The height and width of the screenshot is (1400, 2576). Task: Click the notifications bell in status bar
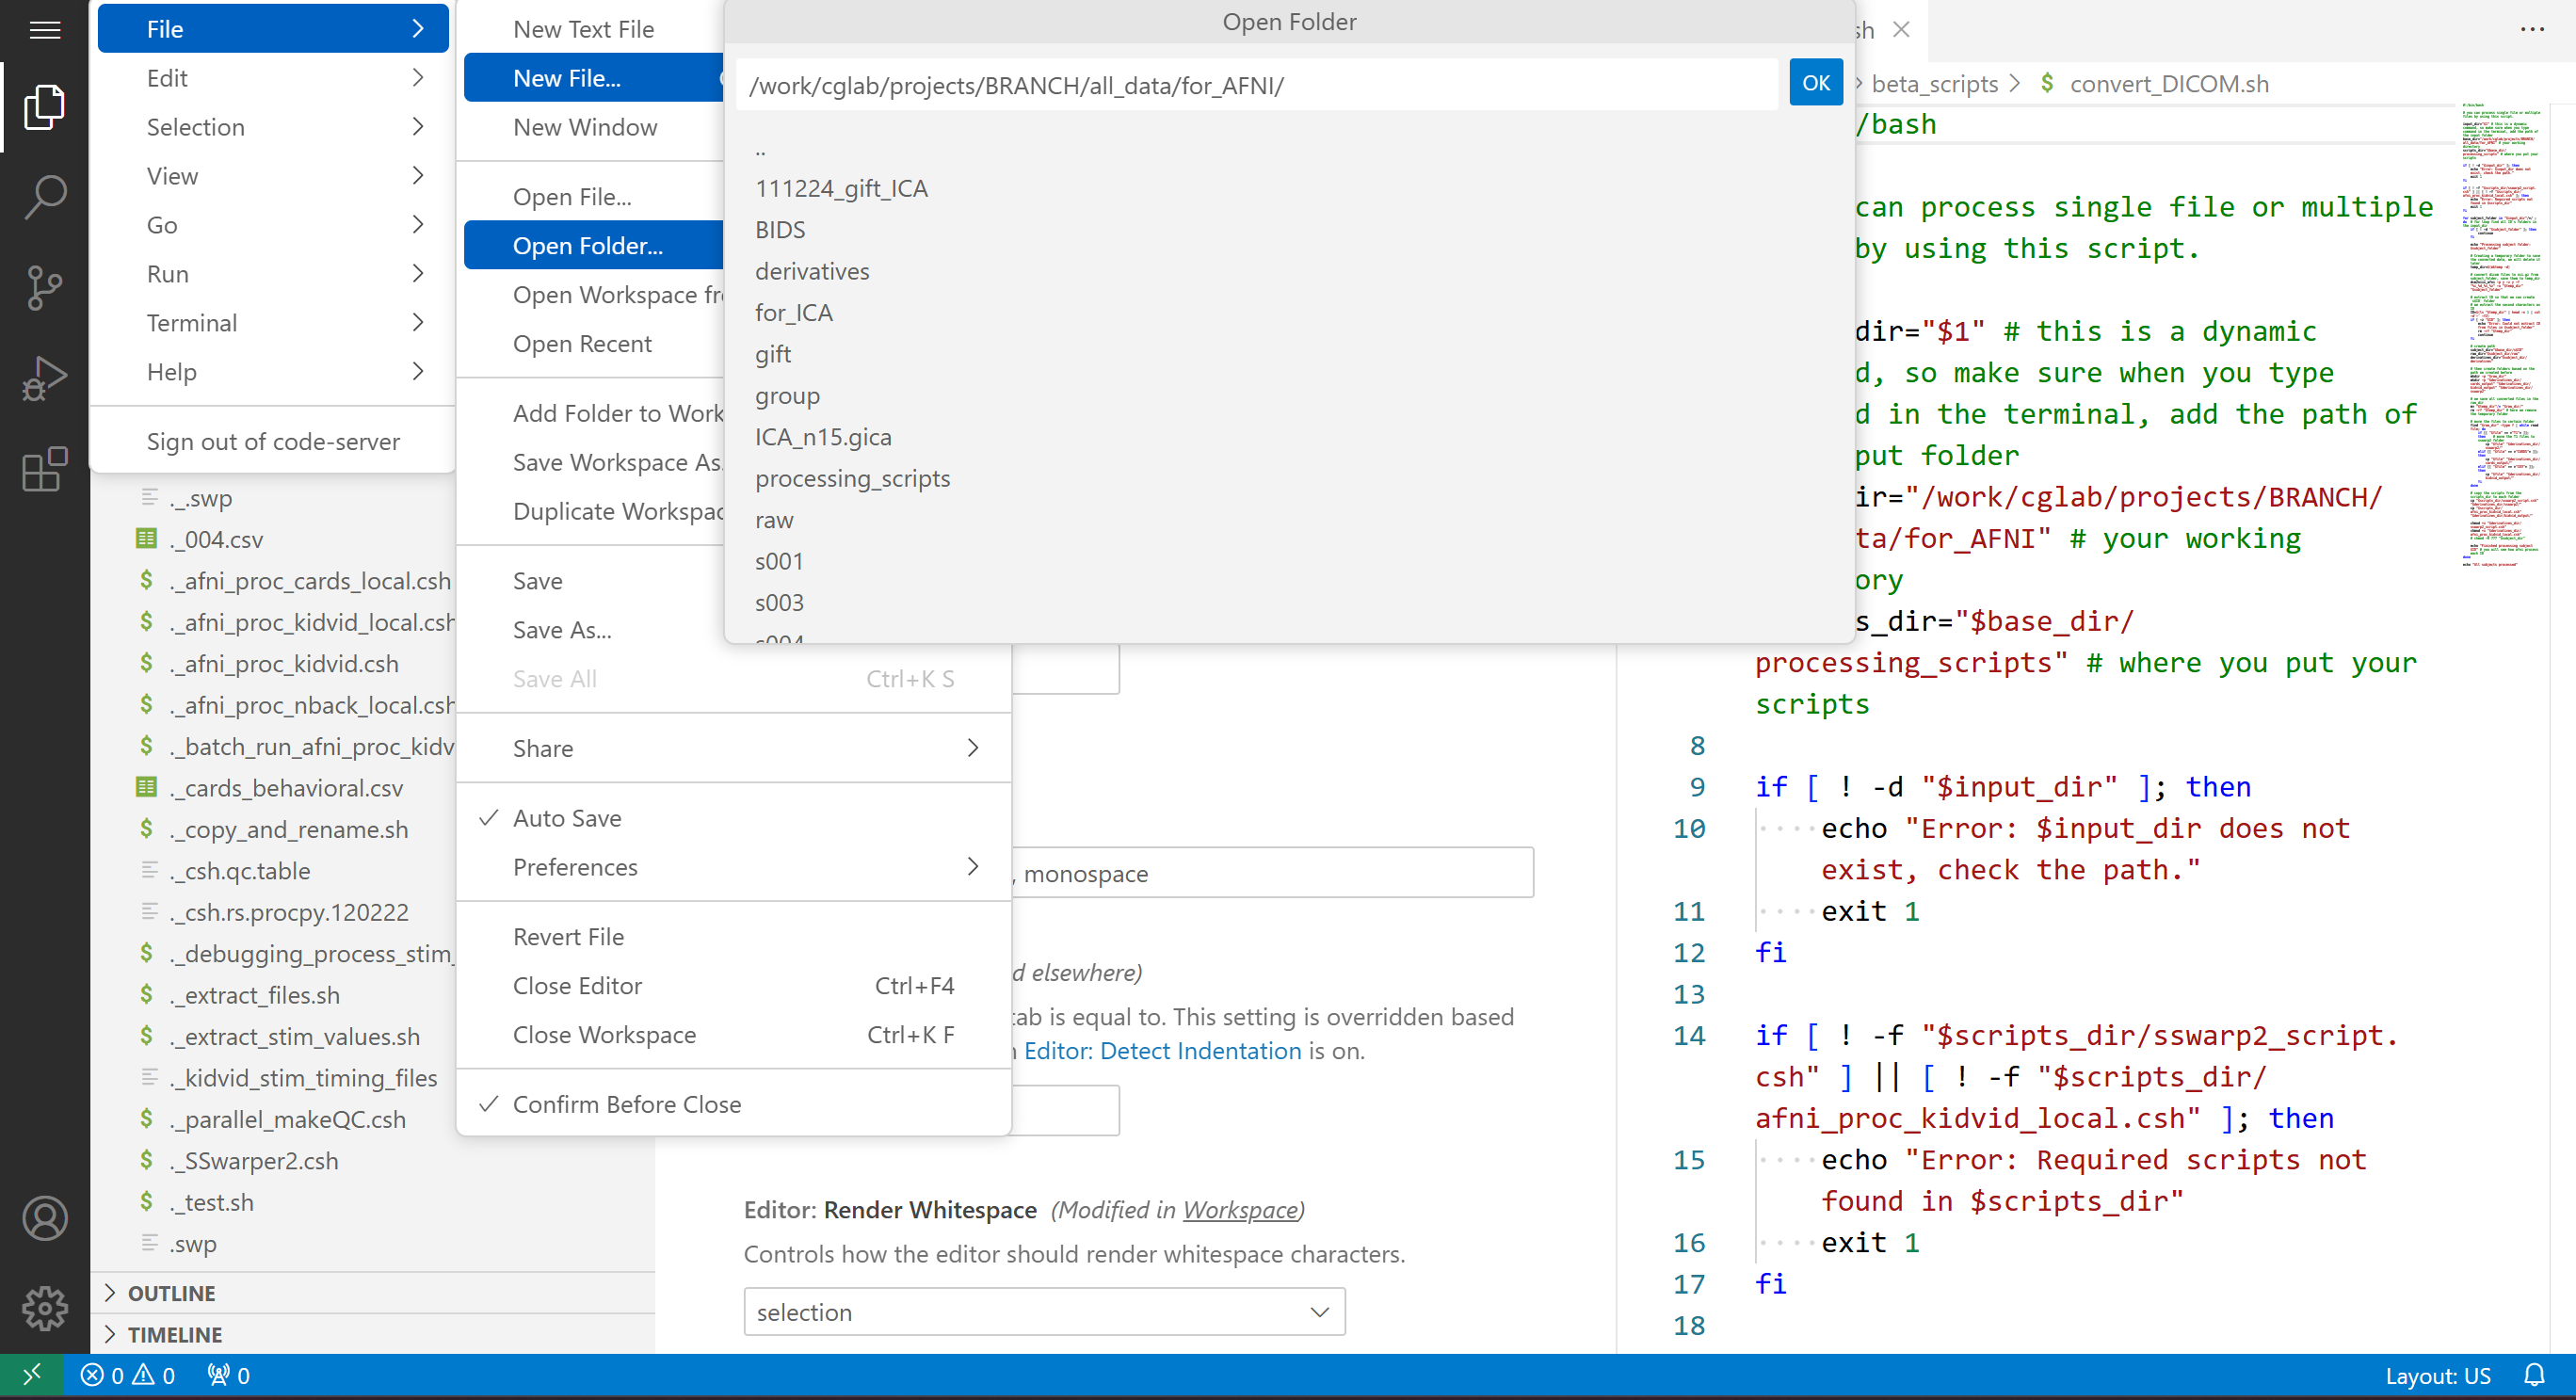2533,1375
